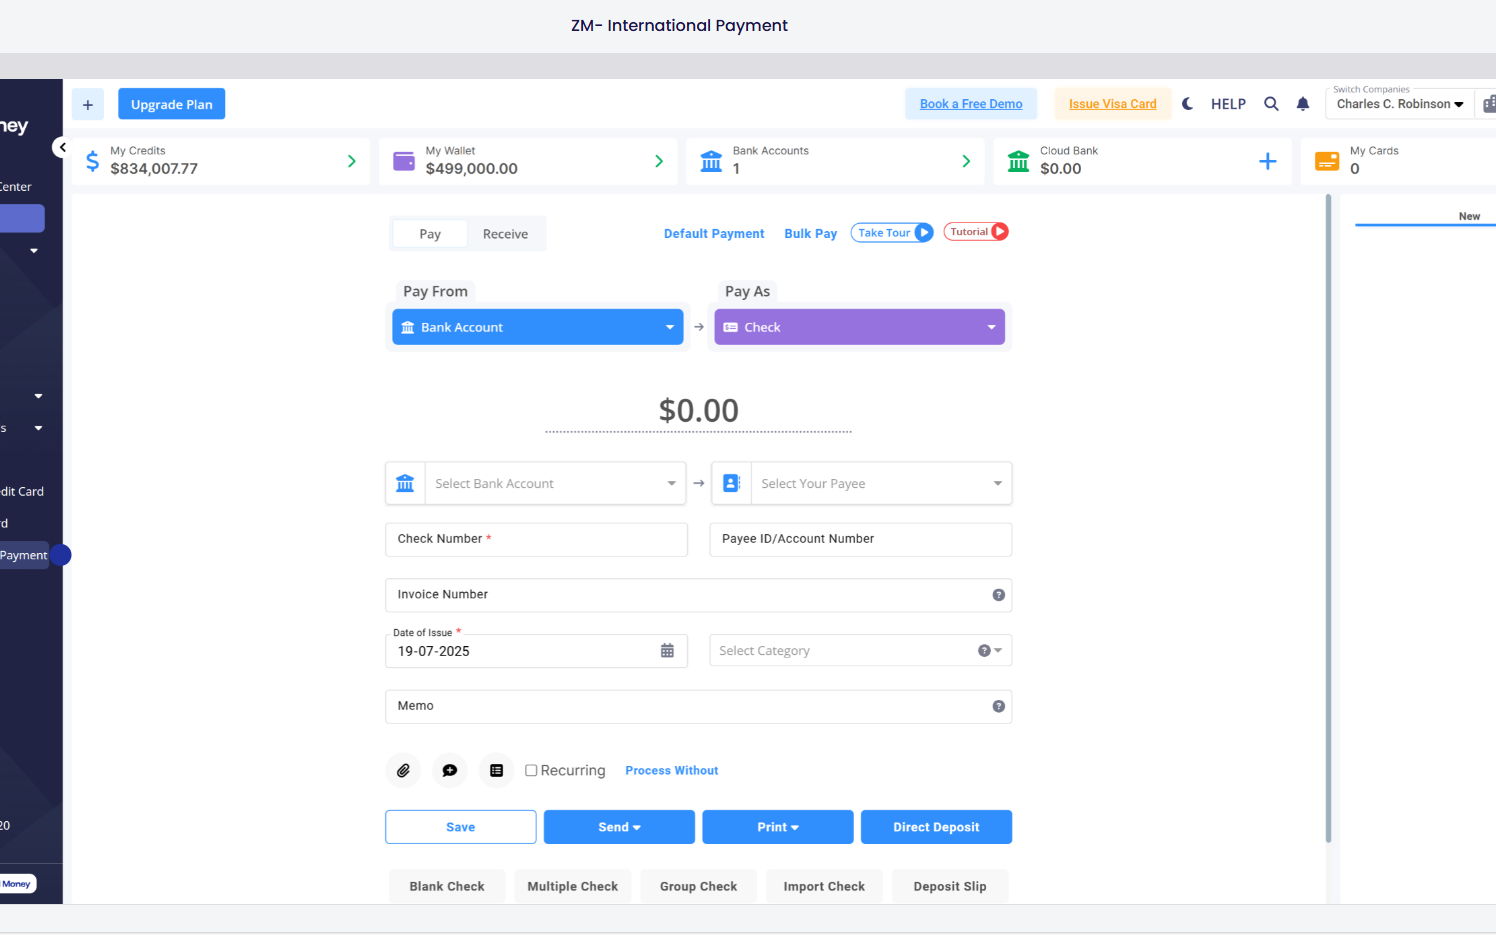The height and width of the screenshot is (935, 1496).
Task: Open the comment bubble icon
Action: (450, 770)
